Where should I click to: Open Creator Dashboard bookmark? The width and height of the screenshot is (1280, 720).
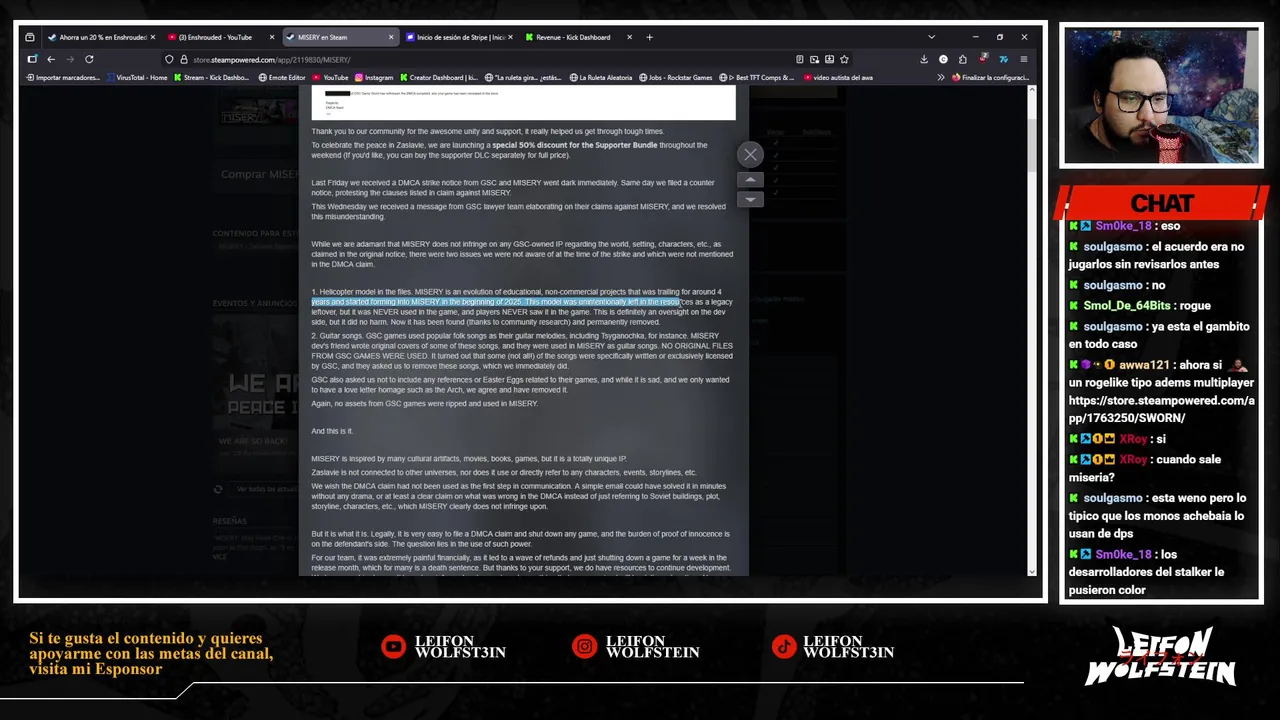coord(439,77)
